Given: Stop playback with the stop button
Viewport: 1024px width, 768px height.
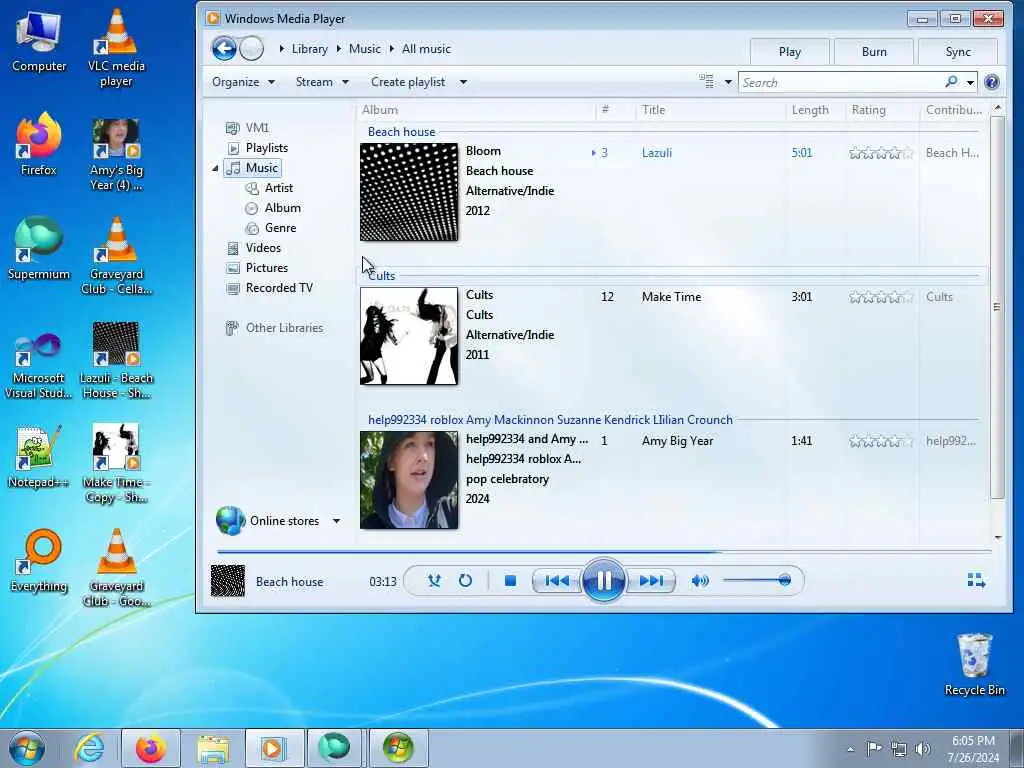Looking at the screenshot, I should pos(511,581).
